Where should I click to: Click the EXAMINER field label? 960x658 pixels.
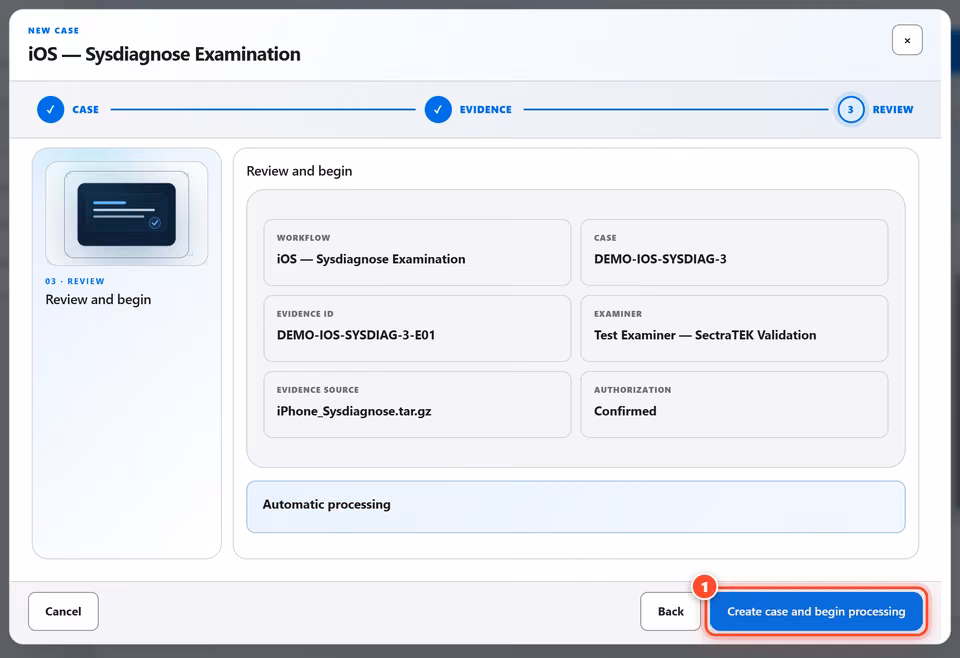(618, 313)
